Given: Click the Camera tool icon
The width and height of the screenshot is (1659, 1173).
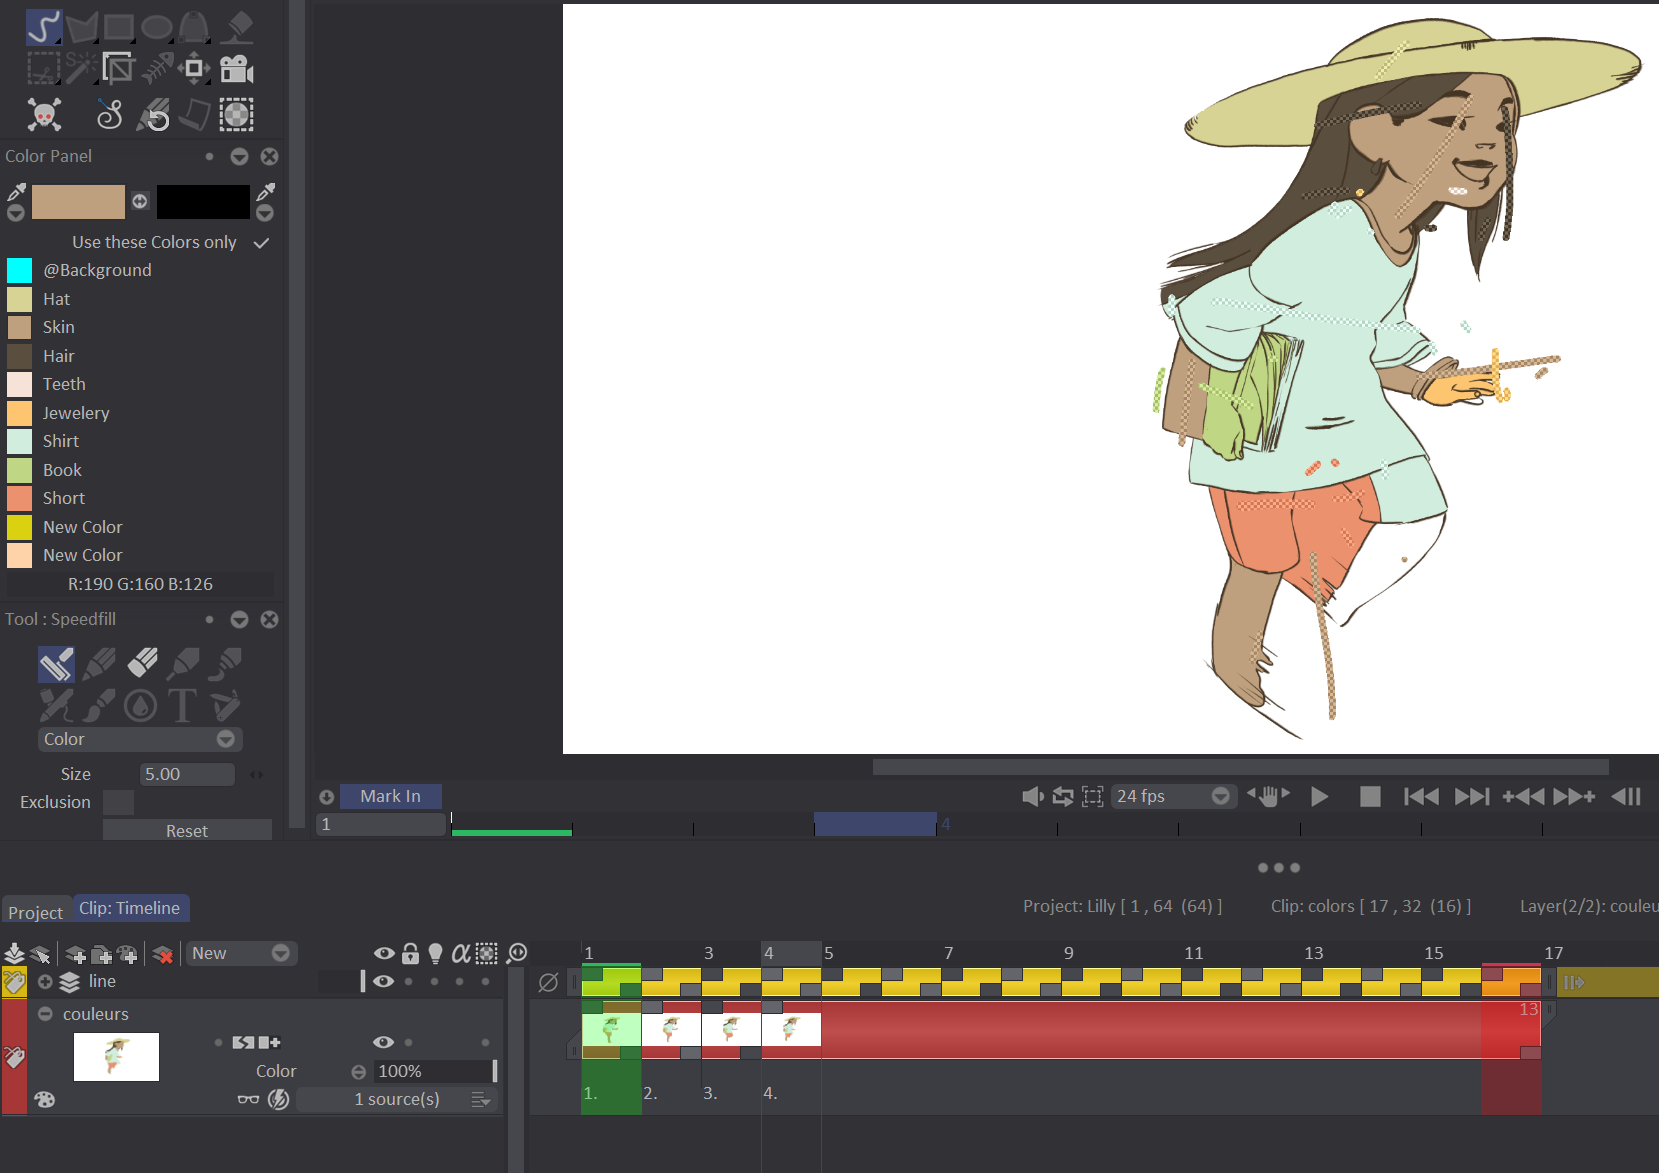Looking at the screenshot, I should point(236,68).
